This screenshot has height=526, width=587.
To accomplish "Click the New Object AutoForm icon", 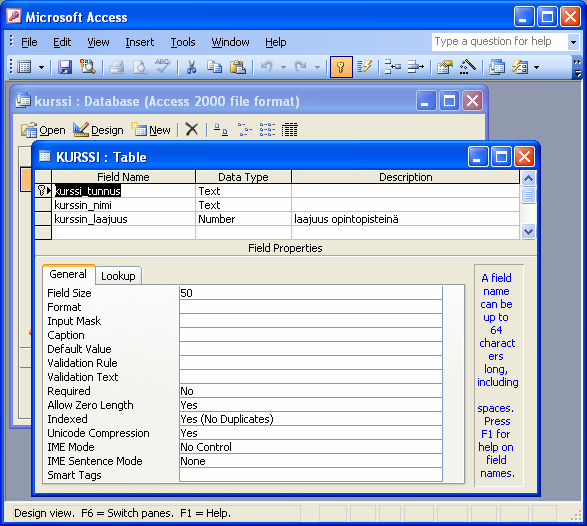I will pyautogui.click(x=520, y=67).
